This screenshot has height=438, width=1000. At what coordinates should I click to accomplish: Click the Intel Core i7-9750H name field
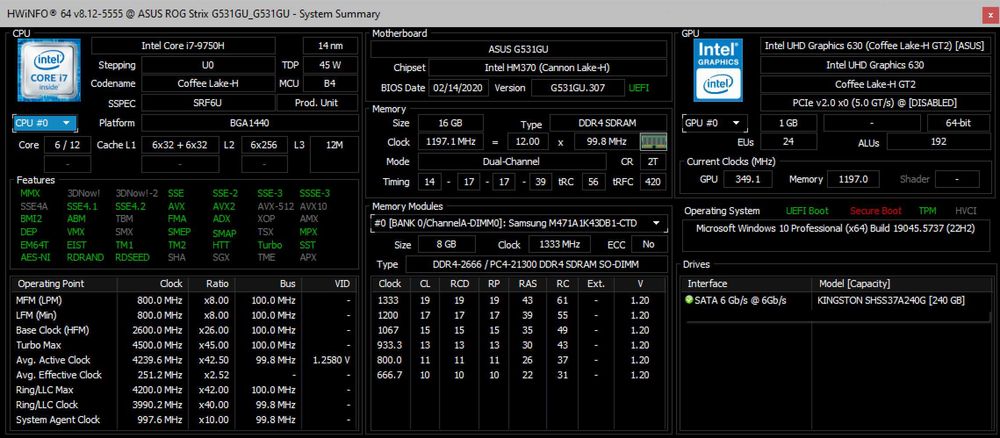tap(184, 46)
